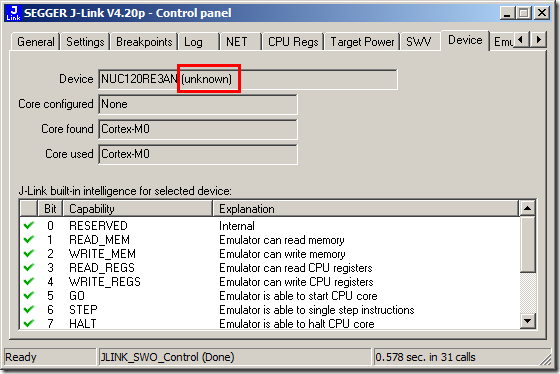Viewport: 560px width, 374px height.
Task: Click the green checkmark for WRITE_REGS
Action: [x=29, y=281]
